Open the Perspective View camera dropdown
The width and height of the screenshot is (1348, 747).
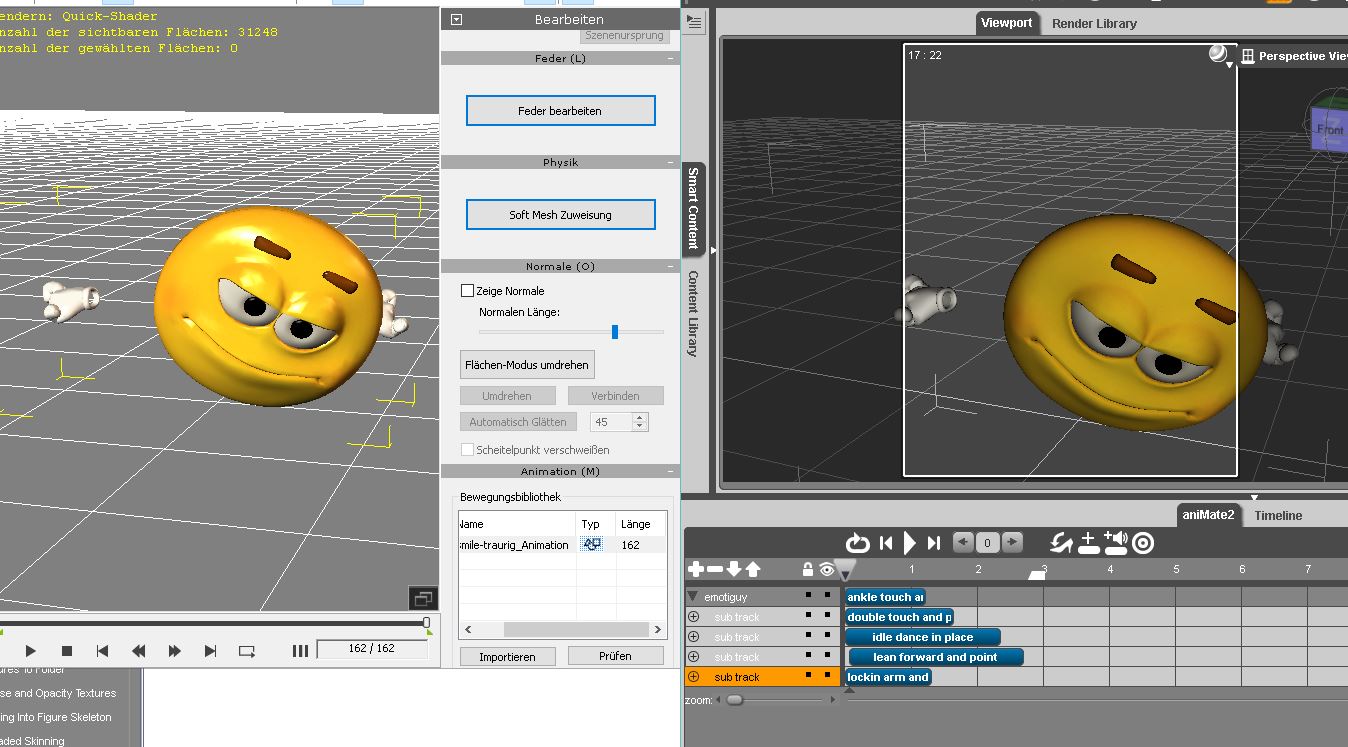point(1296,56)
